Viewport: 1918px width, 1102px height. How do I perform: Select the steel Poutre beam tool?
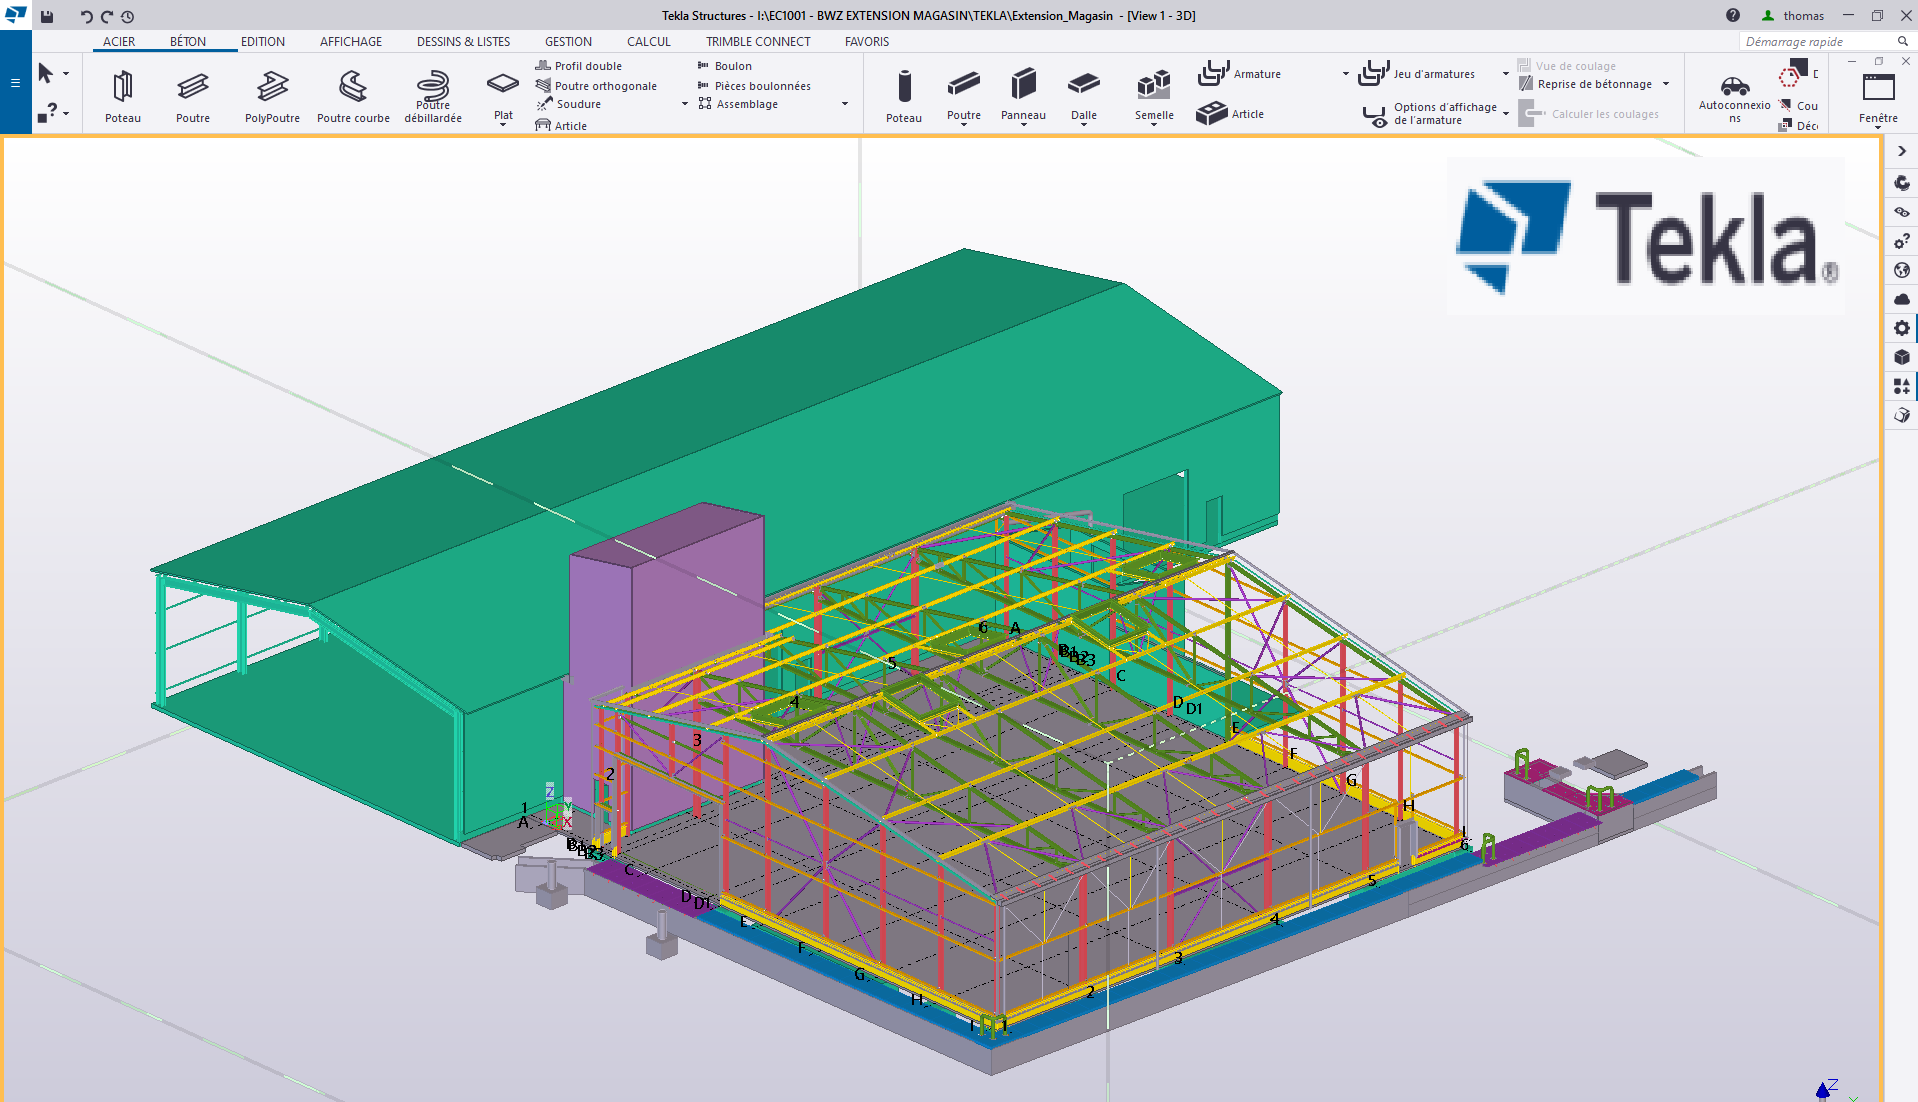193,96
